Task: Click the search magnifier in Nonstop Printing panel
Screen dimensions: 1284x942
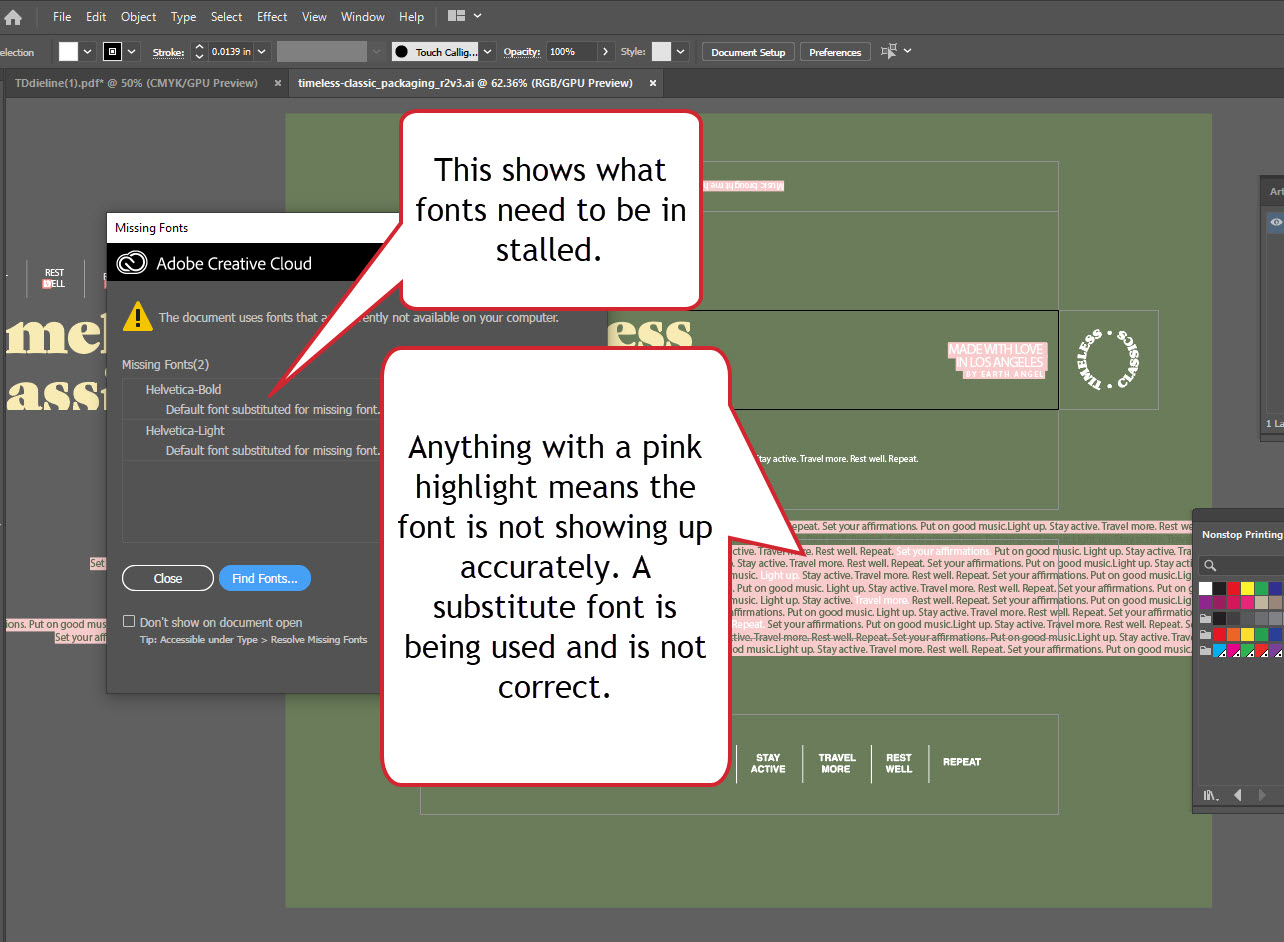Action: tap(1210, 566)
